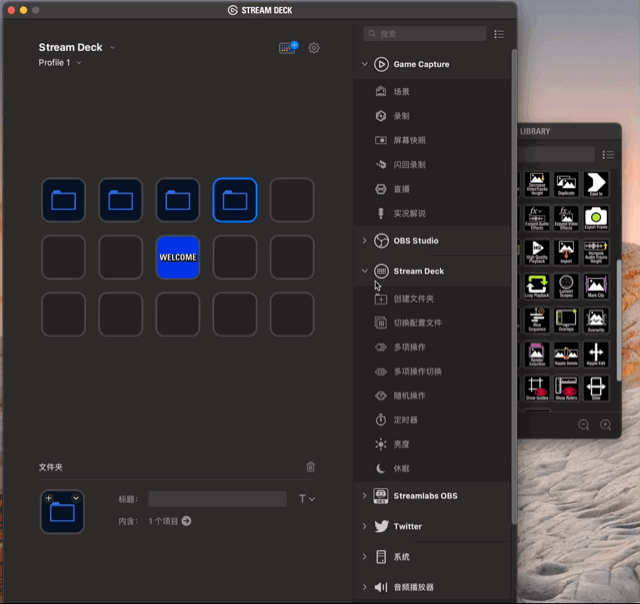Click Duplicate icon in Library window
640x604 pixels.
click(566, 184)
